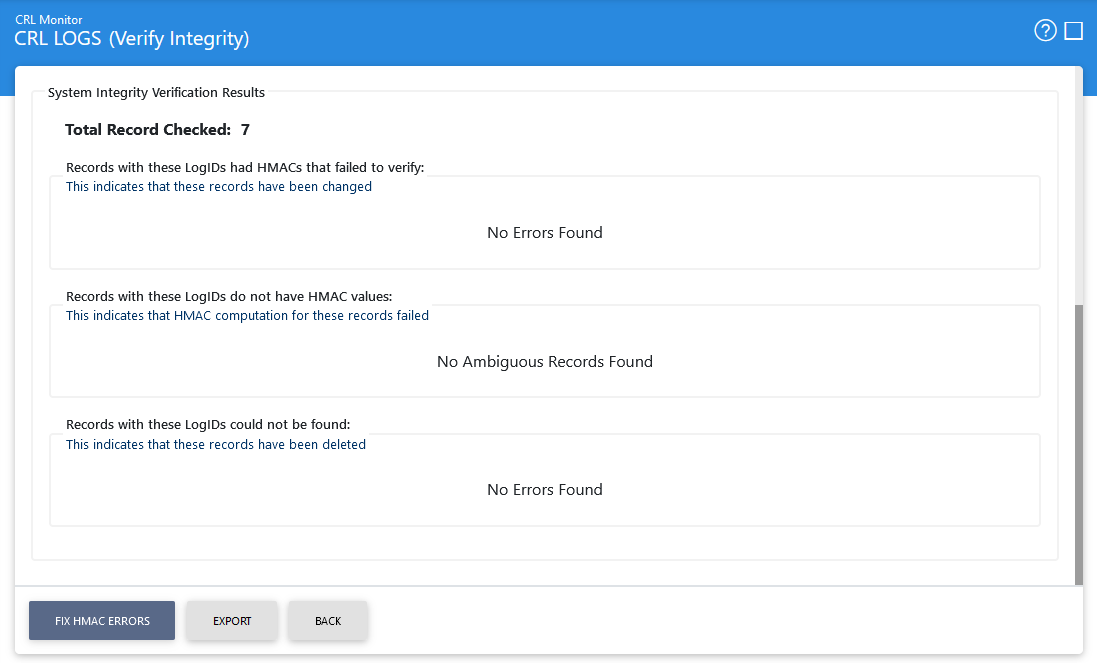Click 'do not have HMAC values' heading
1097x663 pixels.
tap(229, 296)
